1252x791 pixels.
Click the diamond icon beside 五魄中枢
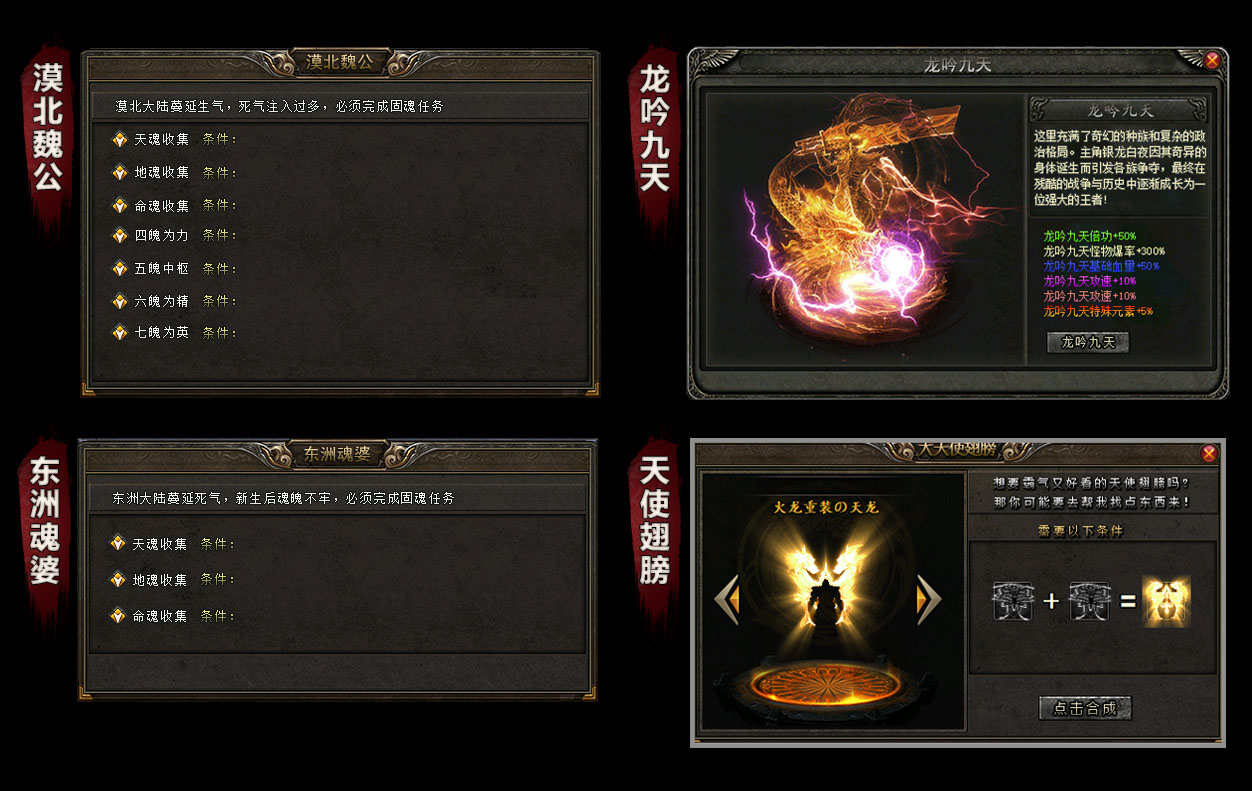(x=119, y=268)
